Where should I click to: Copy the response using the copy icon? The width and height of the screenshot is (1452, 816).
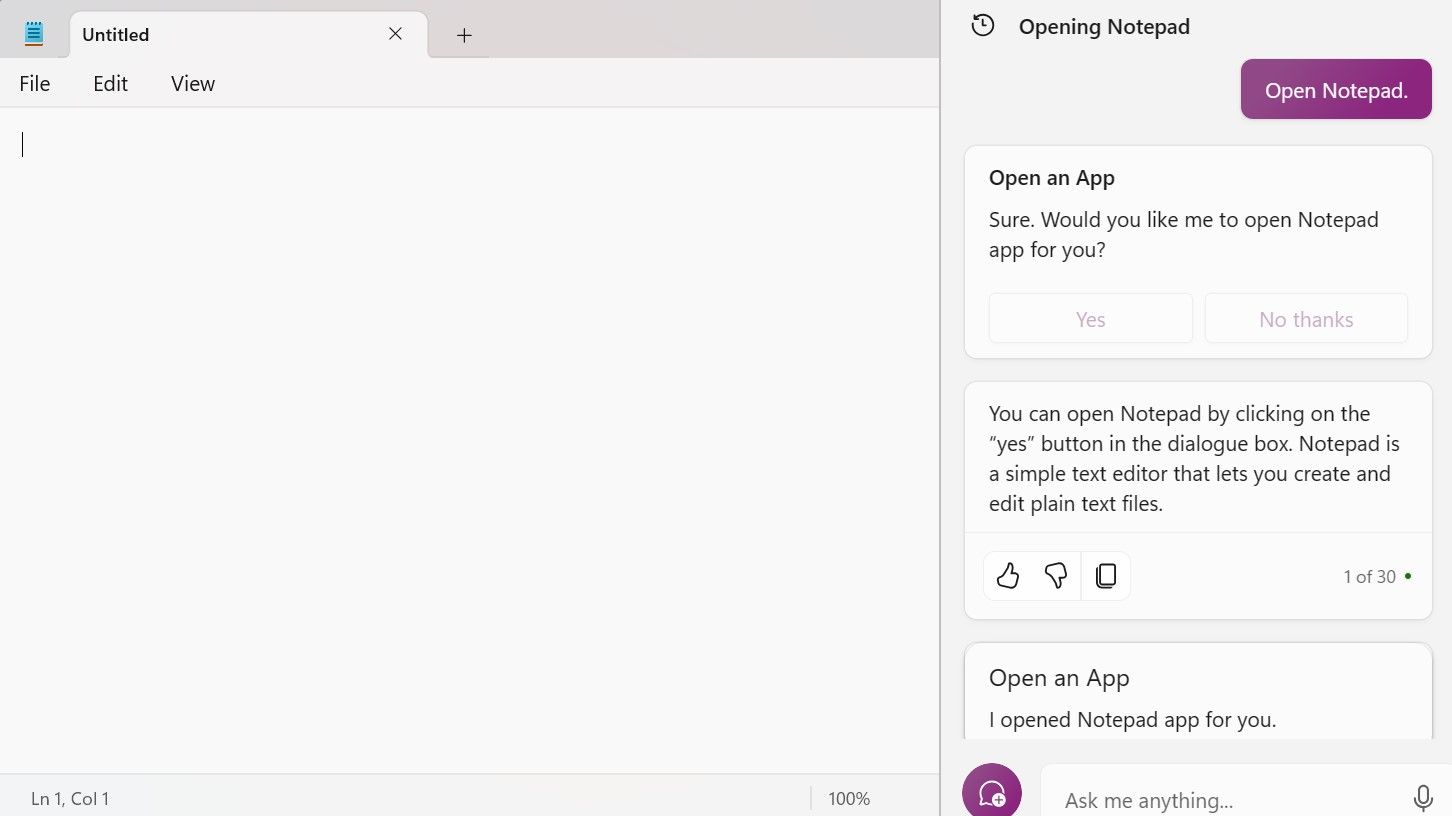click(1106, 576)
